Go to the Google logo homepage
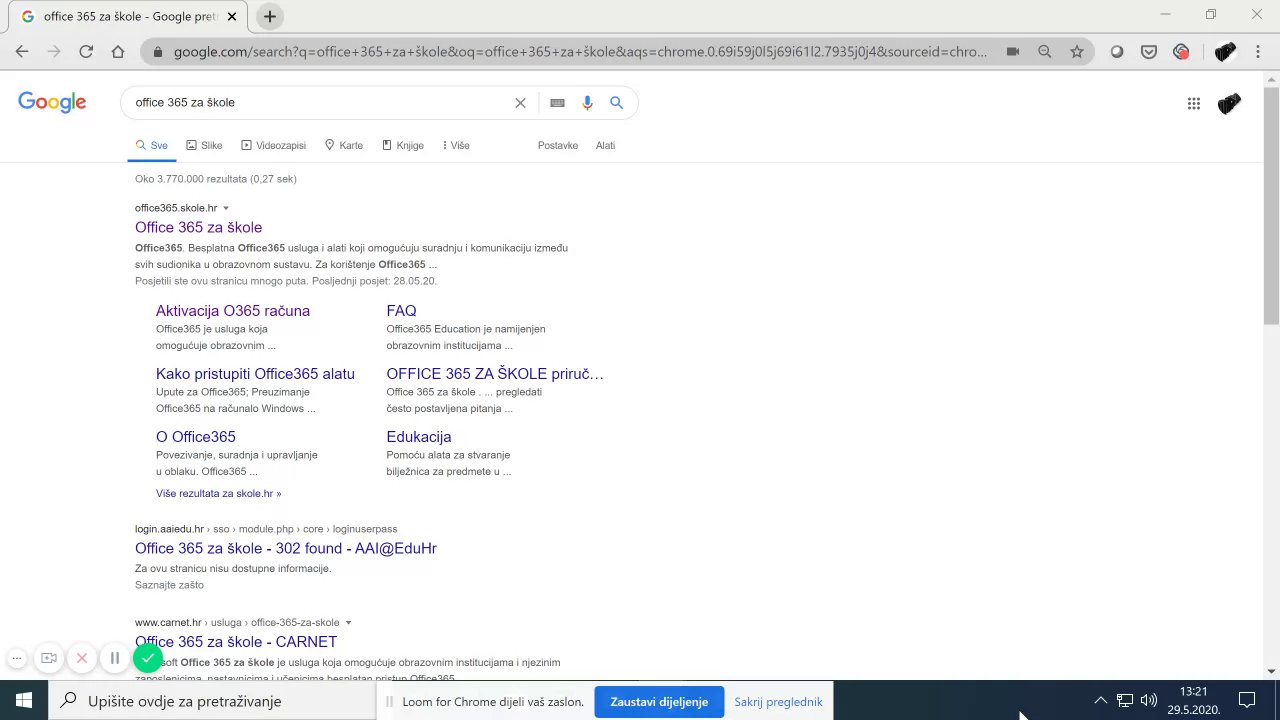 (x=52, y=102)
